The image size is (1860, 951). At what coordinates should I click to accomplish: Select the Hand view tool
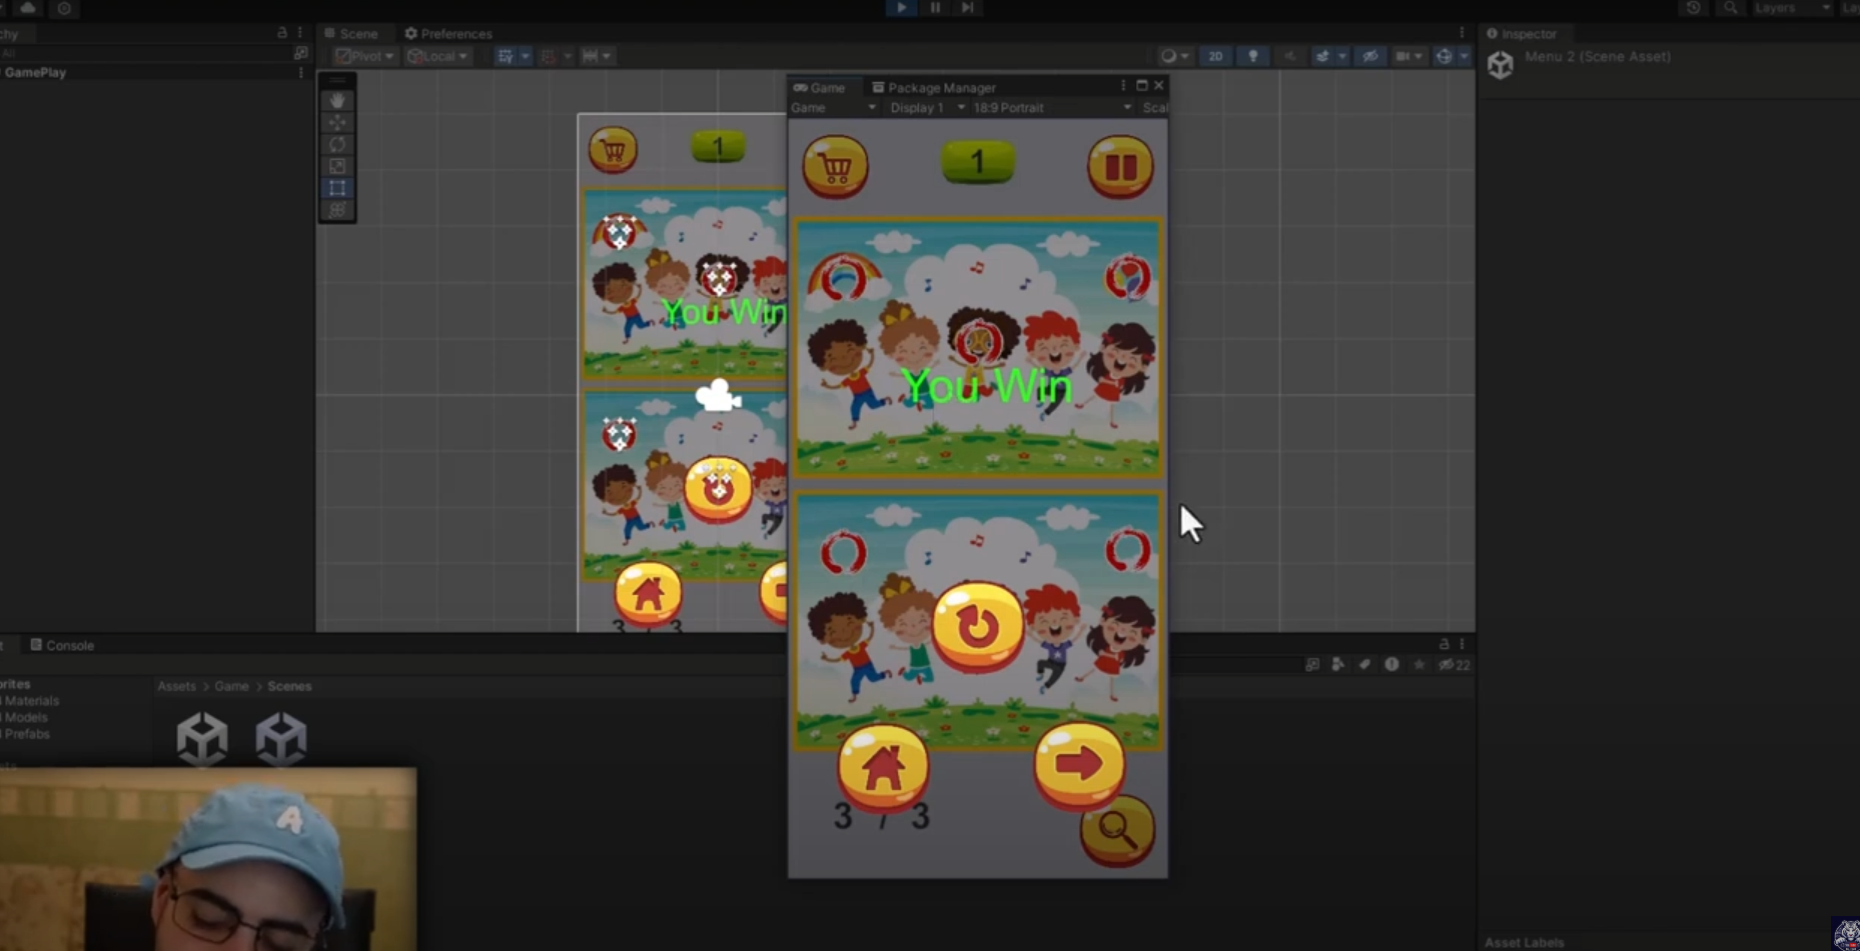pos(337,100)
